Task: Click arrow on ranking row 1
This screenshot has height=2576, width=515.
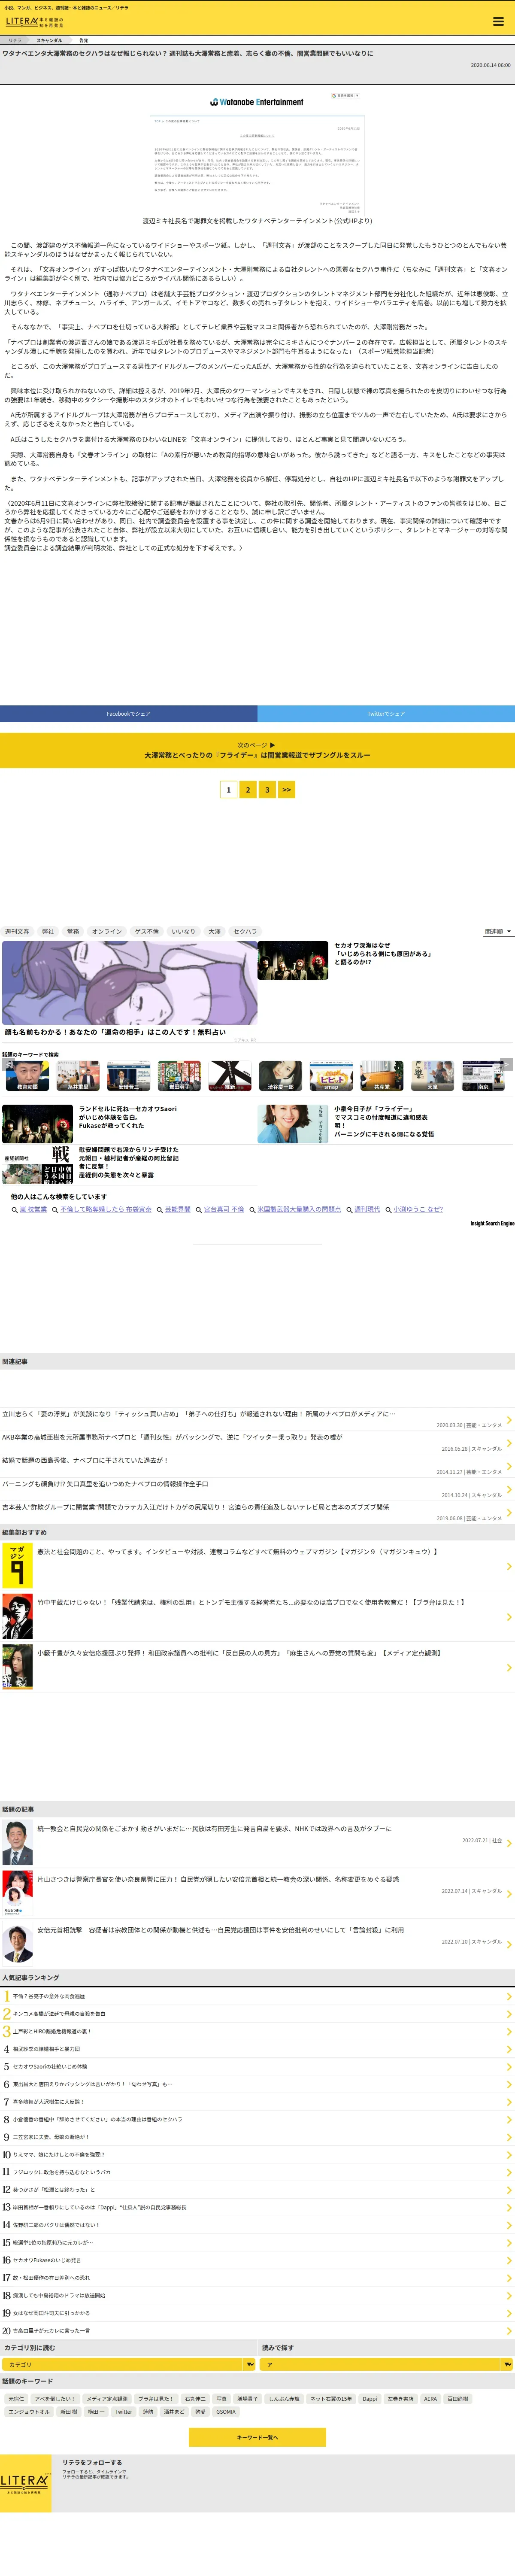Action: point(509,1996)
